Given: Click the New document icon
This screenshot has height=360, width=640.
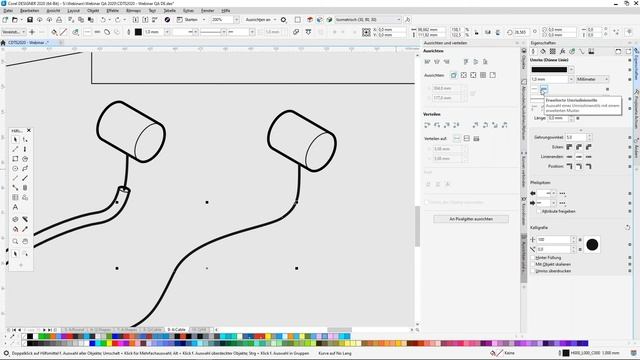Looking at the screenshot, I should [x=5, y=20].
